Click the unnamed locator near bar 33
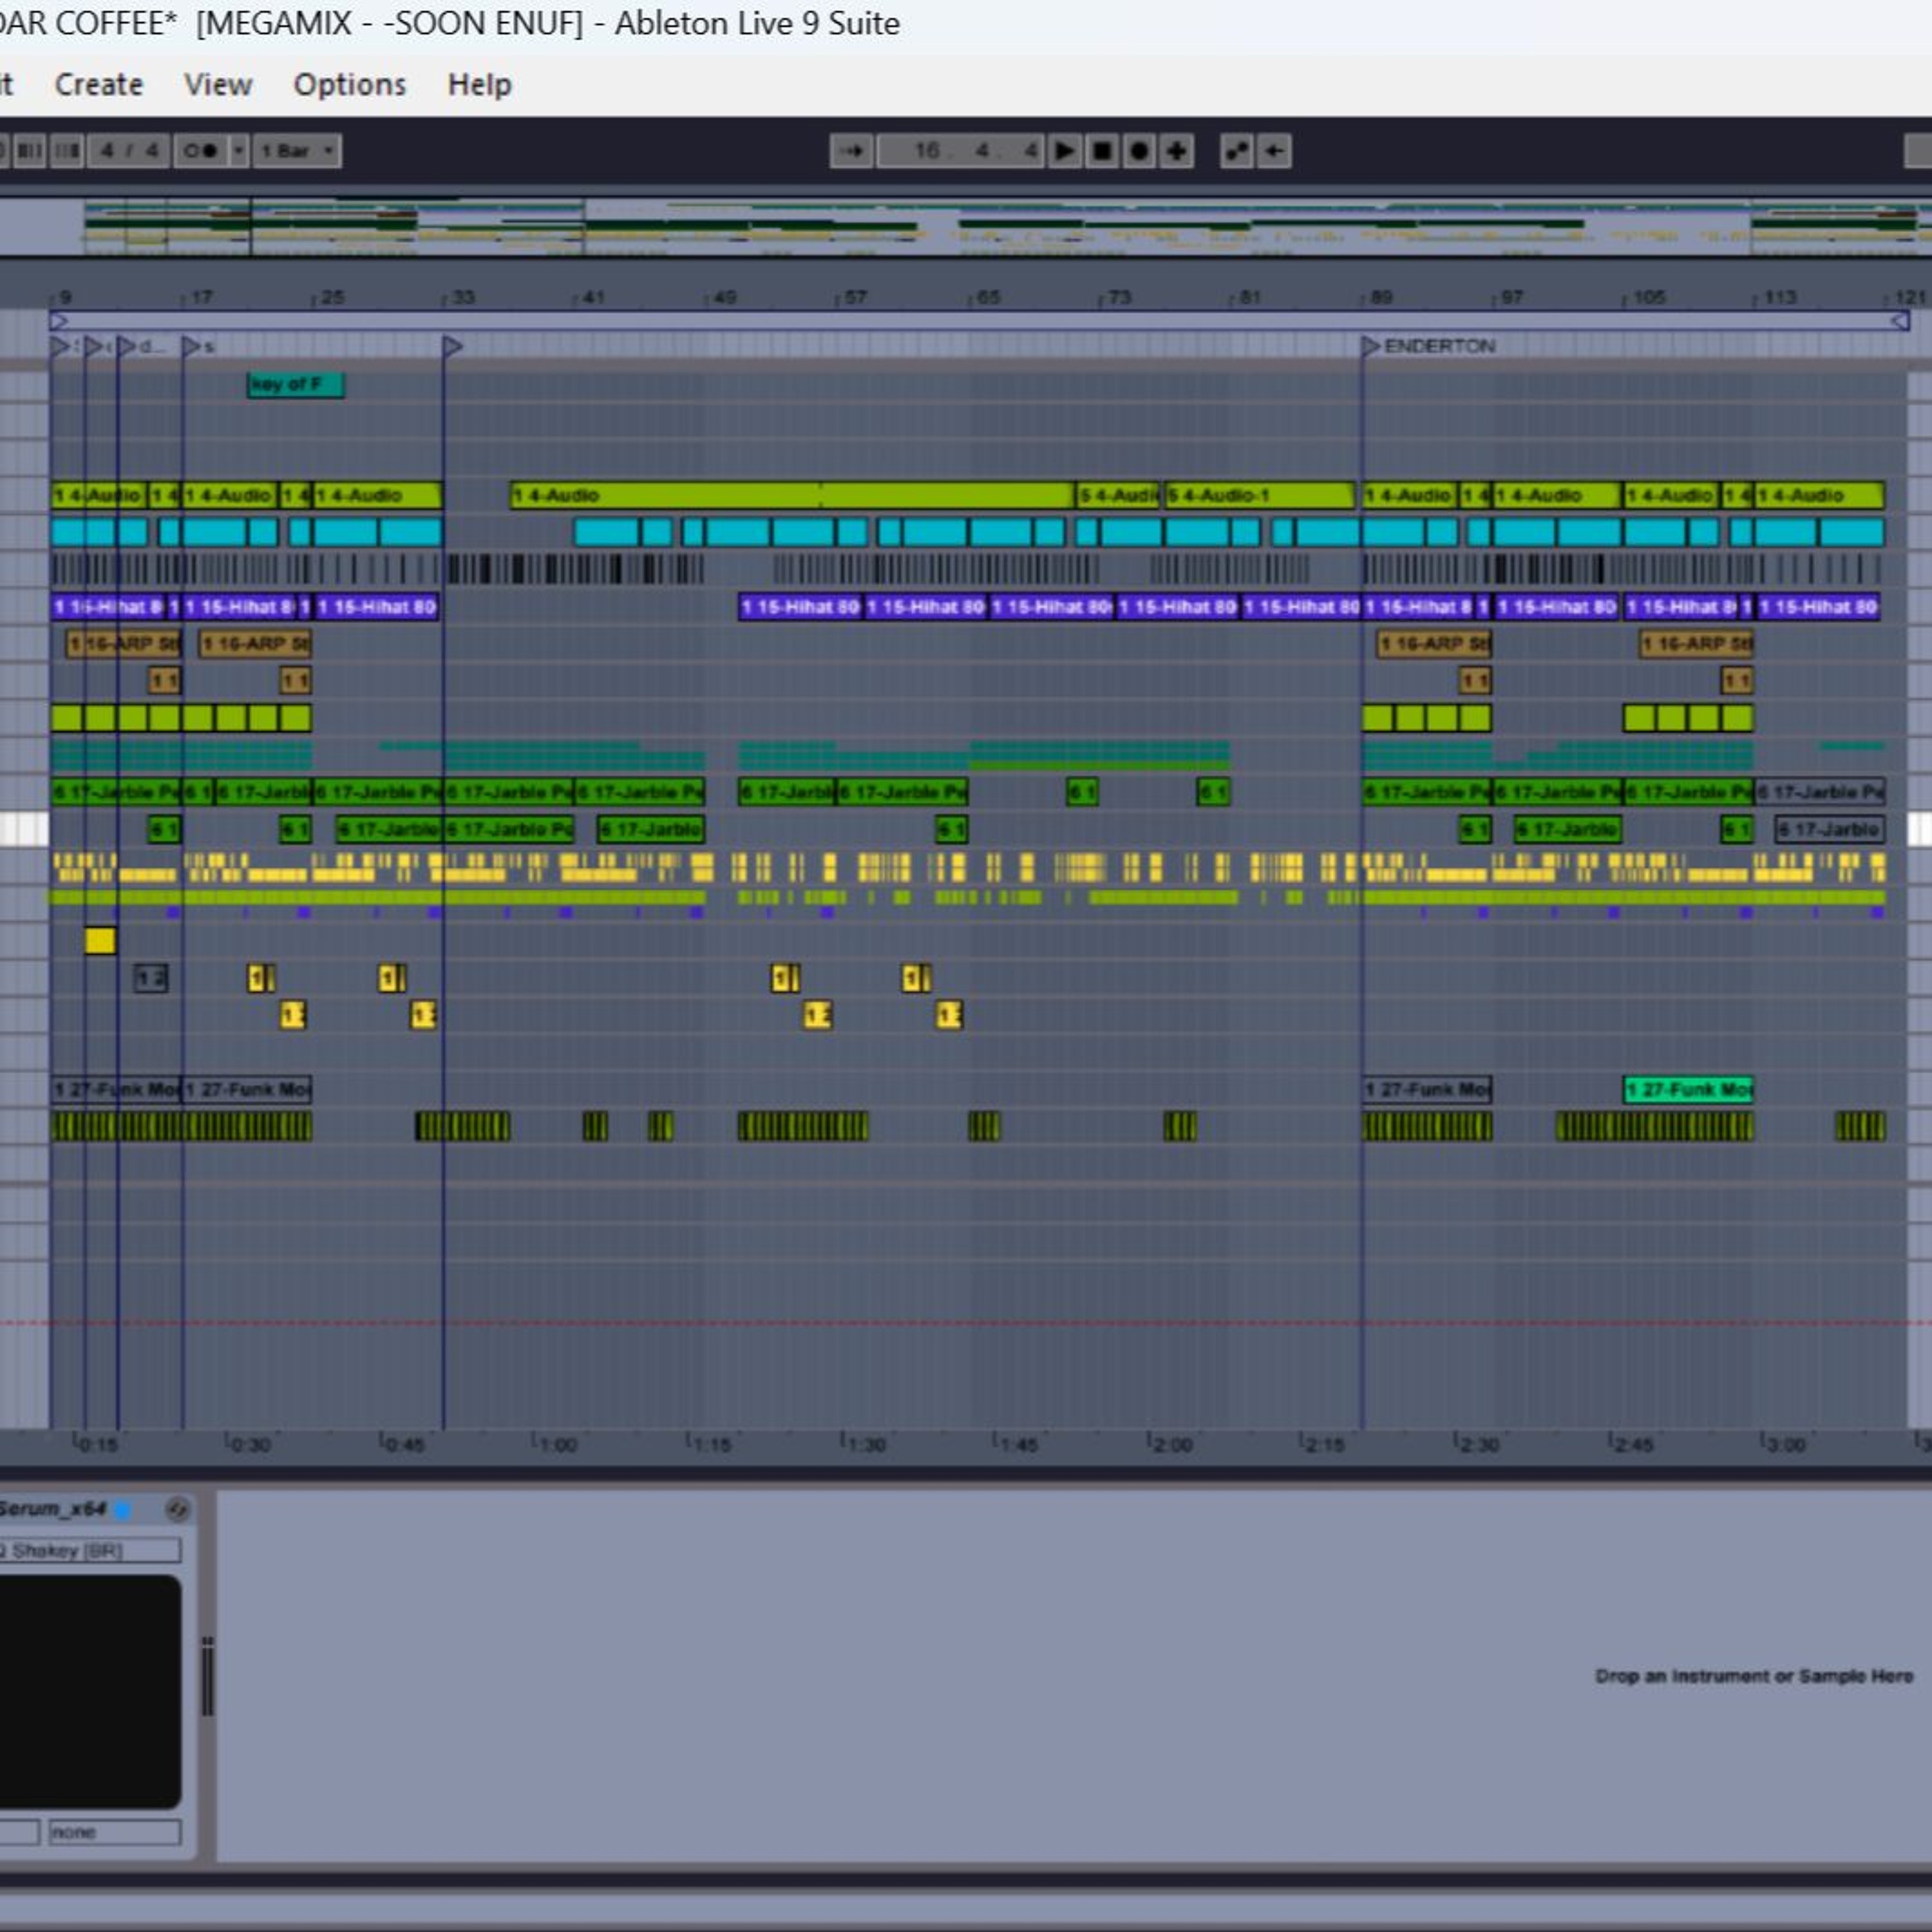The height and width of the screenshot is (1932, 1932). tap(452, 346)
